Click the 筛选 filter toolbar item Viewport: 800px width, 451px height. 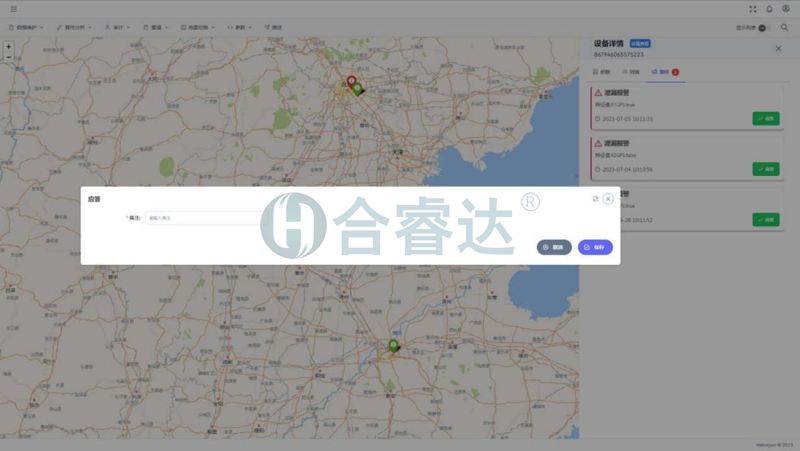[x=273, y=28]
